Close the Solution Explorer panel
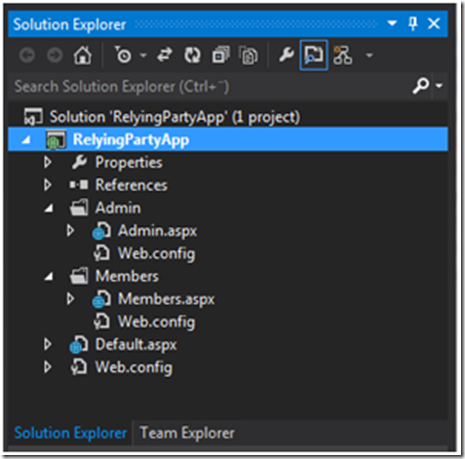This screenshot has height=459, width=465. (x=434, y=23)
